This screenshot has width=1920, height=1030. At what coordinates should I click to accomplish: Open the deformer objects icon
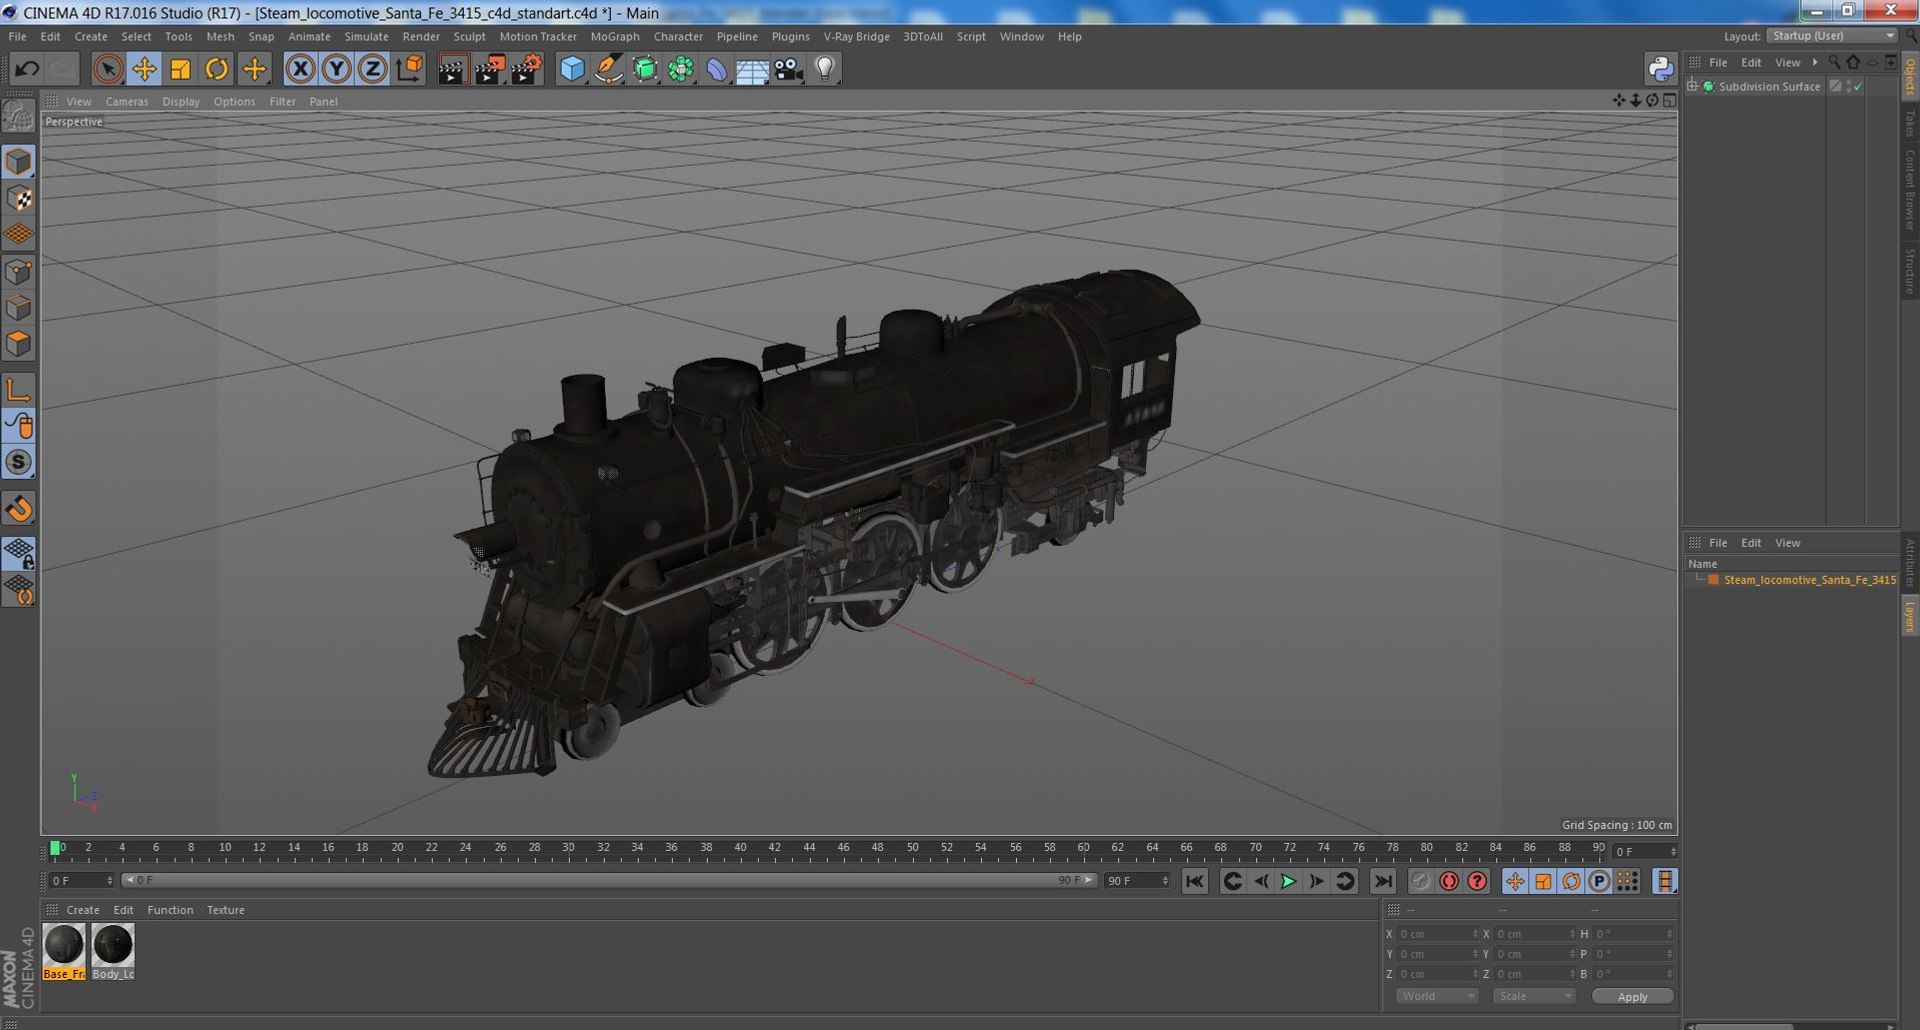[717, 69]
